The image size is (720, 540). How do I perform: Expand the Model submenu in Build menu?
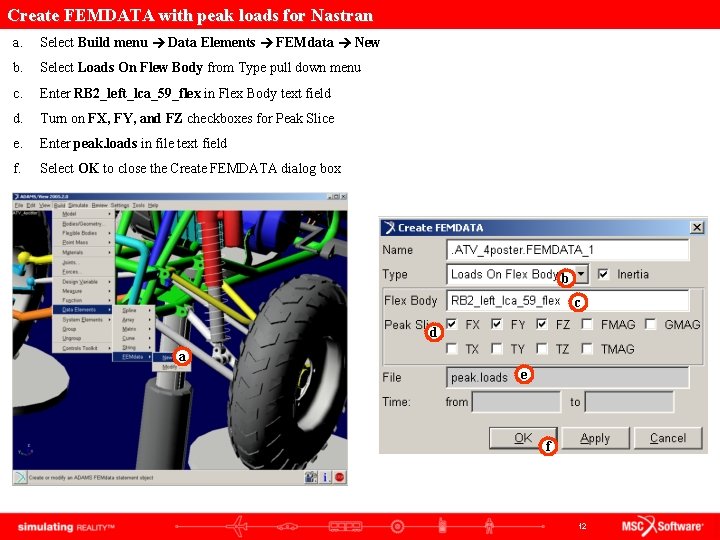click(82, 214)
